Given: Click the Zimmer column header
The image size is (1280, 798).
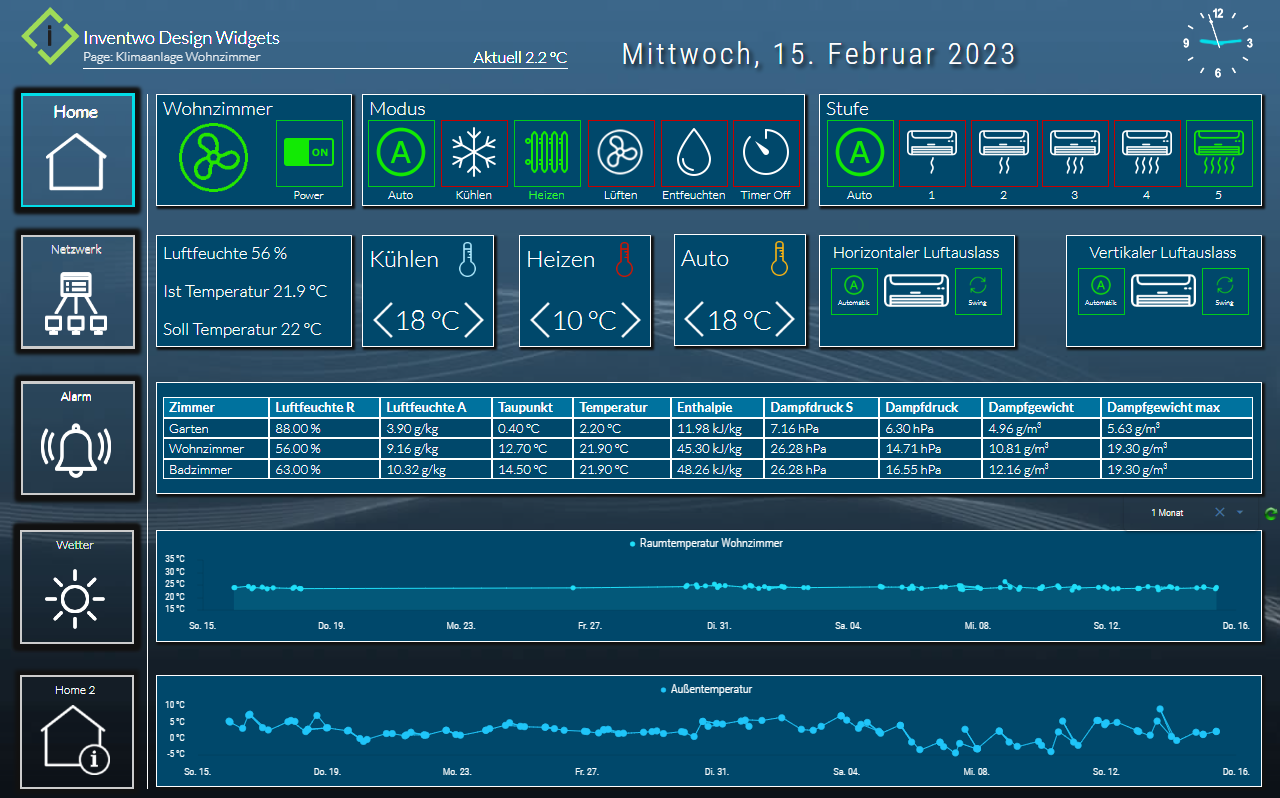Looking at the screenshot, I should click(x=216, y=407).
